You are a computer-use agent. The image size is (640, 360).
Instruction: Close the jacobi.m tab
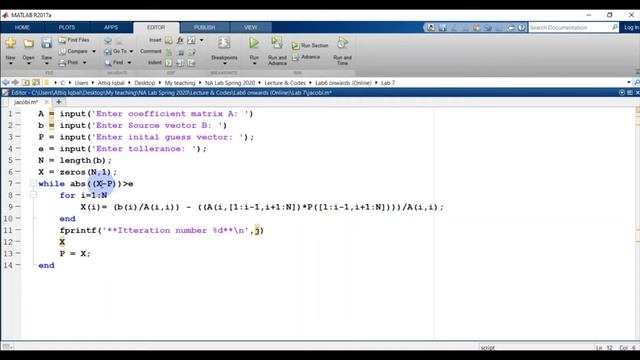pos(46,102)
